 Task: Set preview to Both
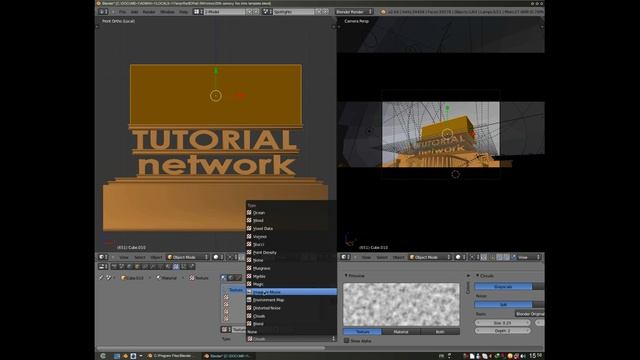click(x=440, y=331)
